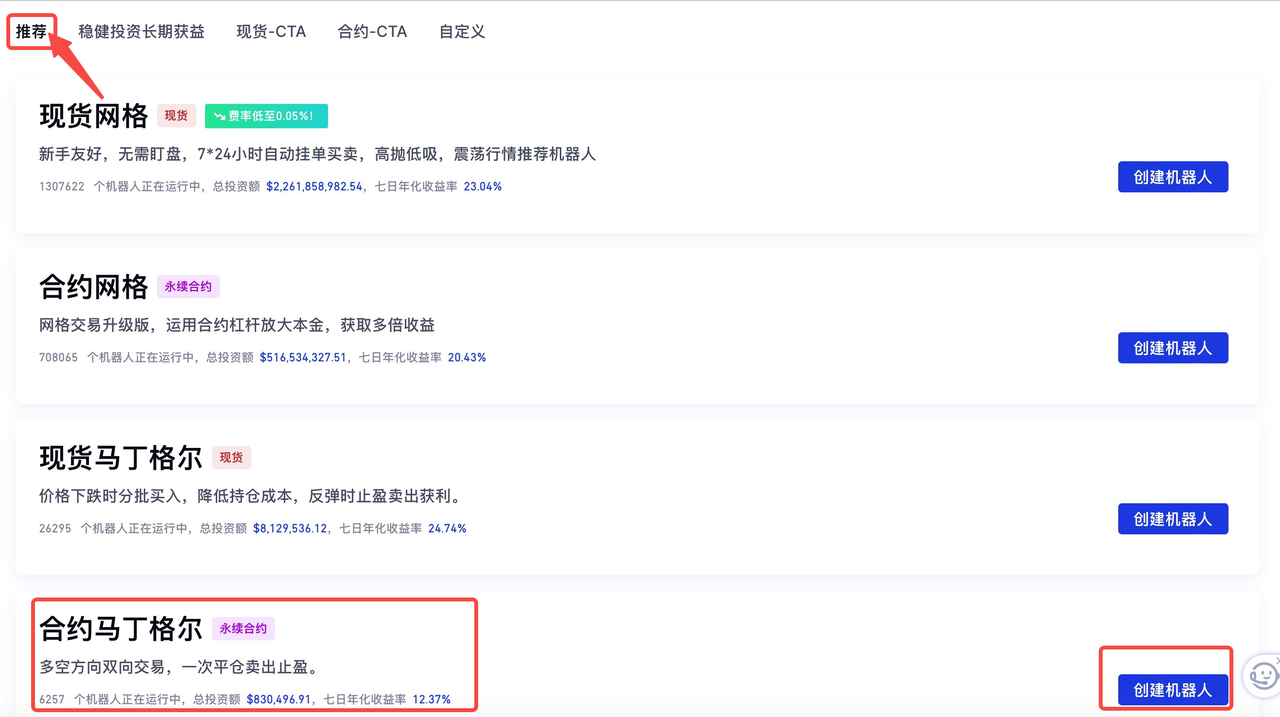Dismiss the floating support widget with its X

click(1276, 661)
